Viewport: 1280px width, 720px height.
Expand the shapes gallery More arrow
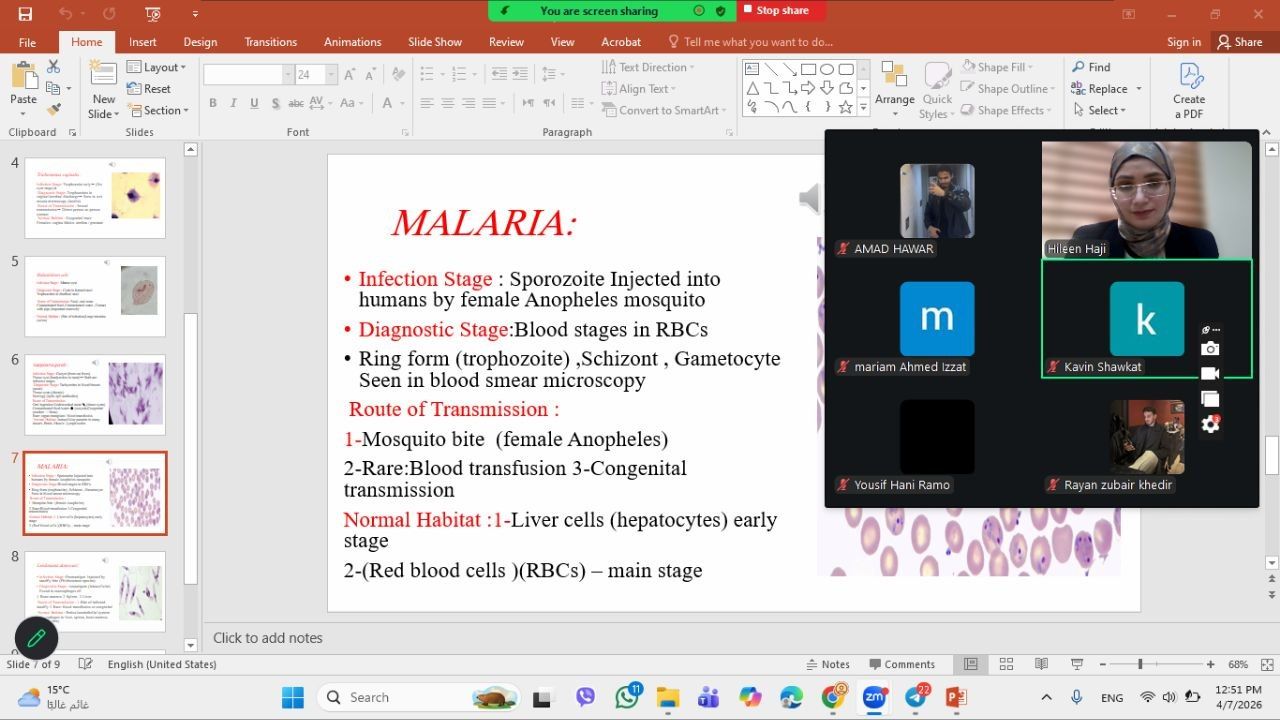[866, 108]
